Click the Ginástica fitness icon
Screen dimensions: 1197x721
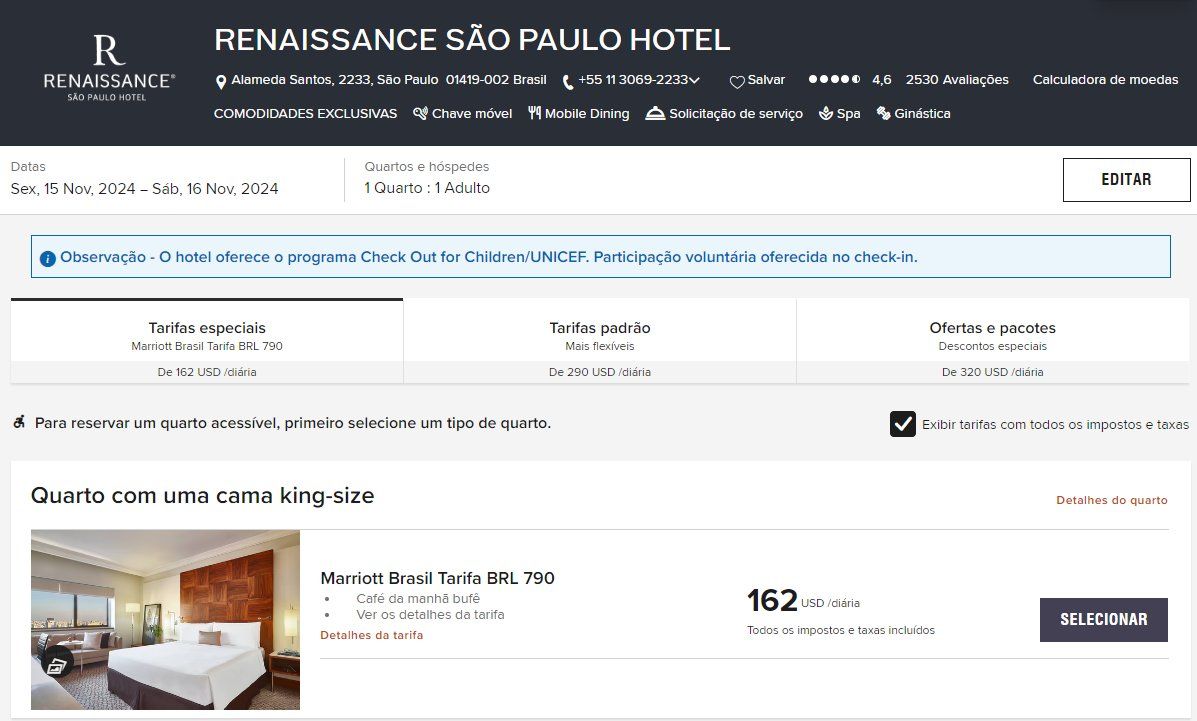coord(883,114)
